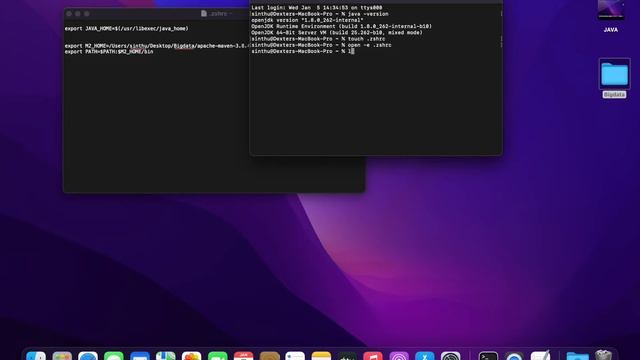This screenshot has width=640, height=360.
Task: Click the underlined word 'Bigdata' in .zshrc path
Action: tap(184, 46)
